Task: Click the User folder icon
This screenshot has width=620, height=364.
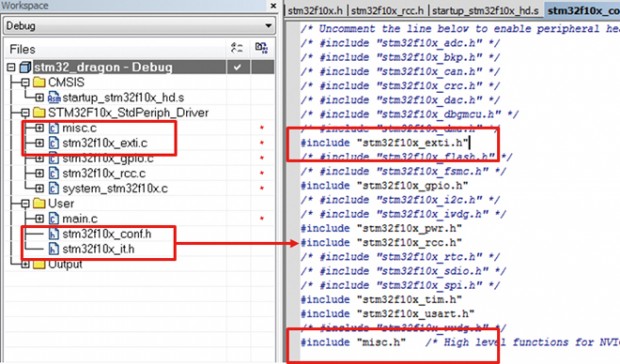Action: pyautogui.click(x=39, y=204)
